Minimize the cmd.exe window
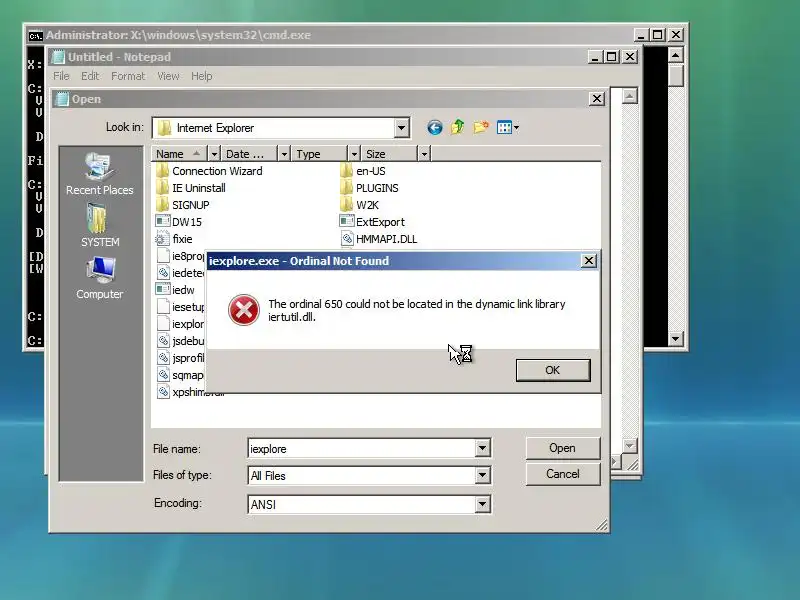Screen dimensions: 800x600 tap(641, 35)
